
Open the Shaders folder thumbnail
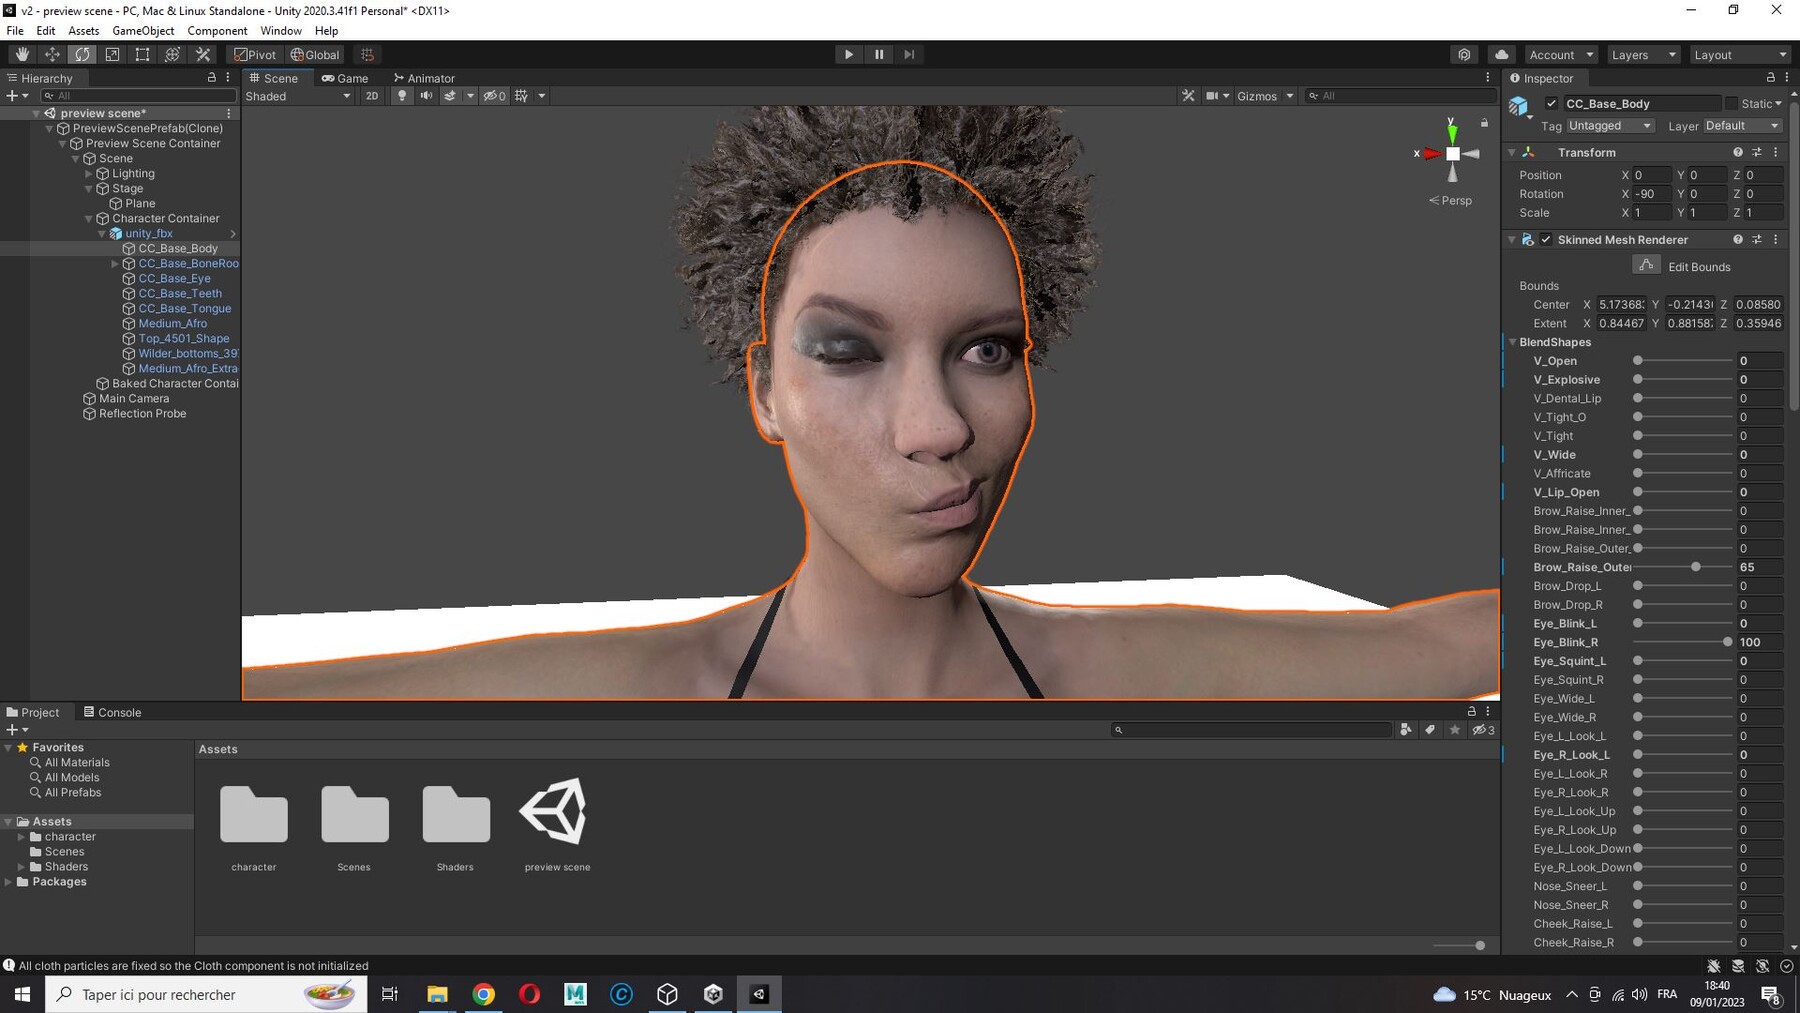(456, 814)
